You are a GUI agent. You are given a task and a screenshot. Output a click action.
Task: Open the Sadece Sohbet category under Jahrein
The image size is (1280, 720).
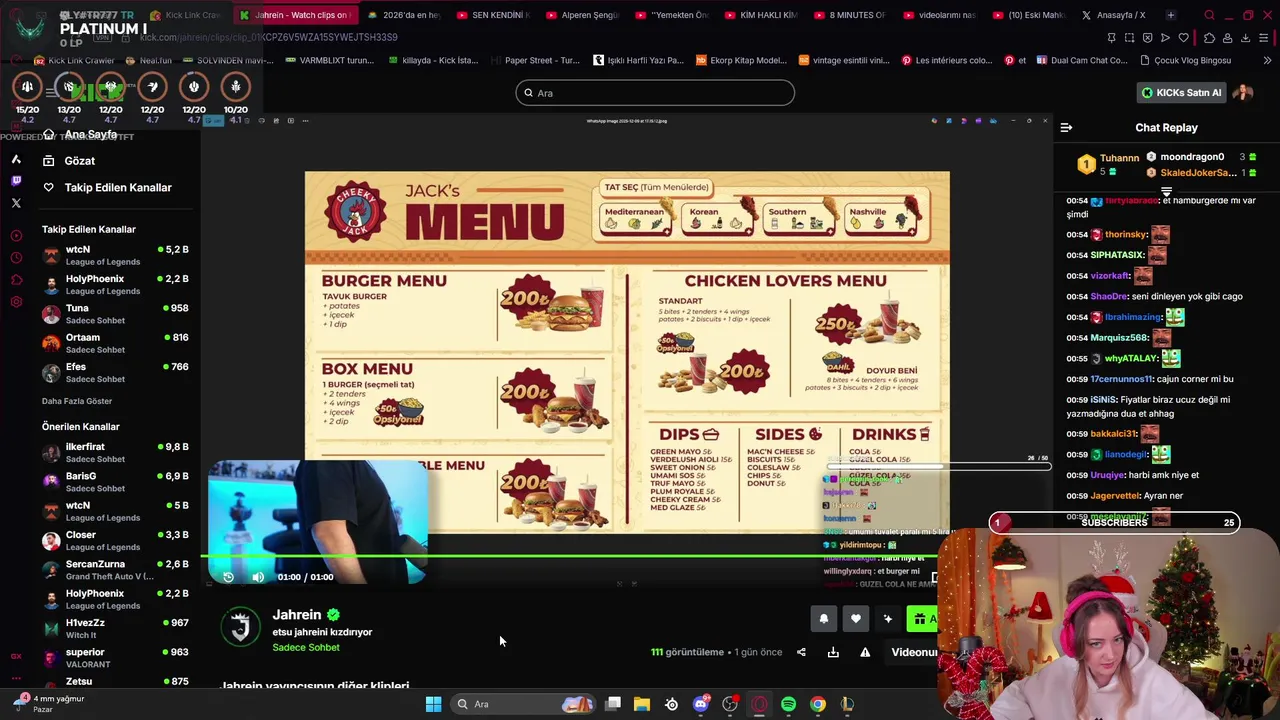coord(306,647)
